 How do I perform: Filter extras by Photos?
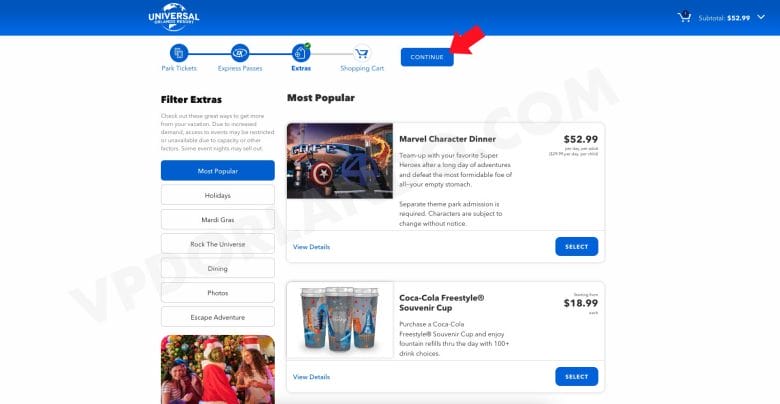point(217,293)
